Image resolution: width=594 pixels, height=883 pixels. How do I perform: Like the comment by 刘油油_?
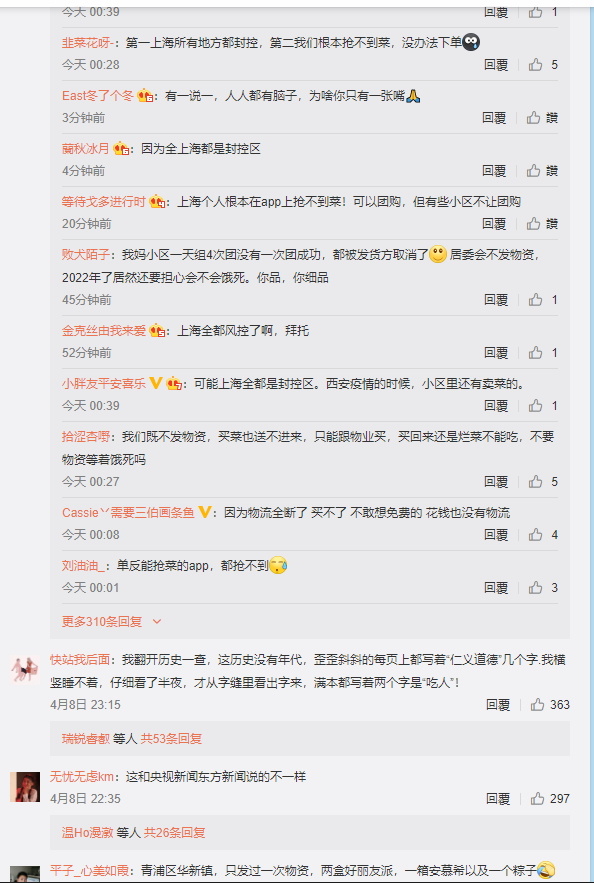(535, 588)
